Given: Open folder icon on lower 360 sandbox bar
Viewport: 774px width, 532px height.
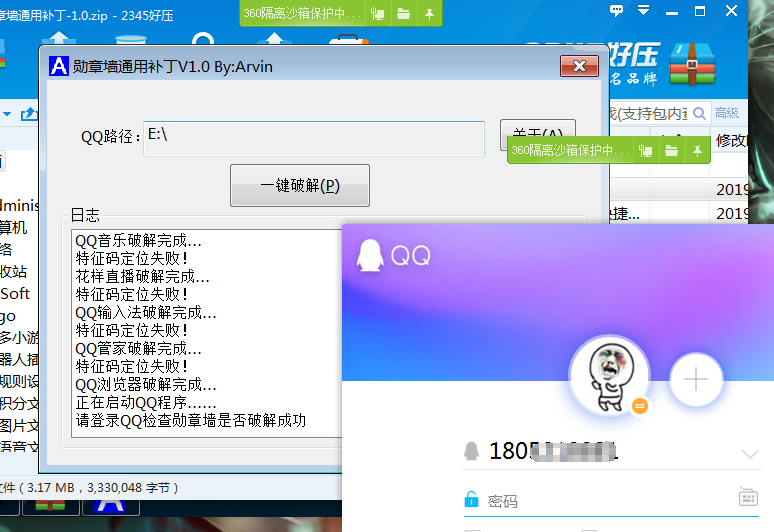Looking at the screenshot, I should tap(671, 151).
